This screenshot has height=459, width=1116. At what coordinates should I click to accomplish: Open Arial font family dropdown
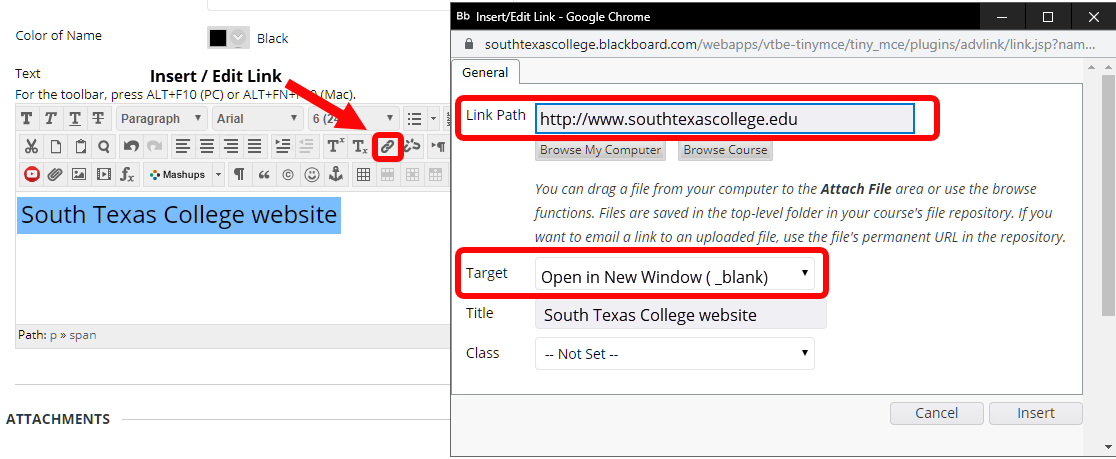[258, 118]
